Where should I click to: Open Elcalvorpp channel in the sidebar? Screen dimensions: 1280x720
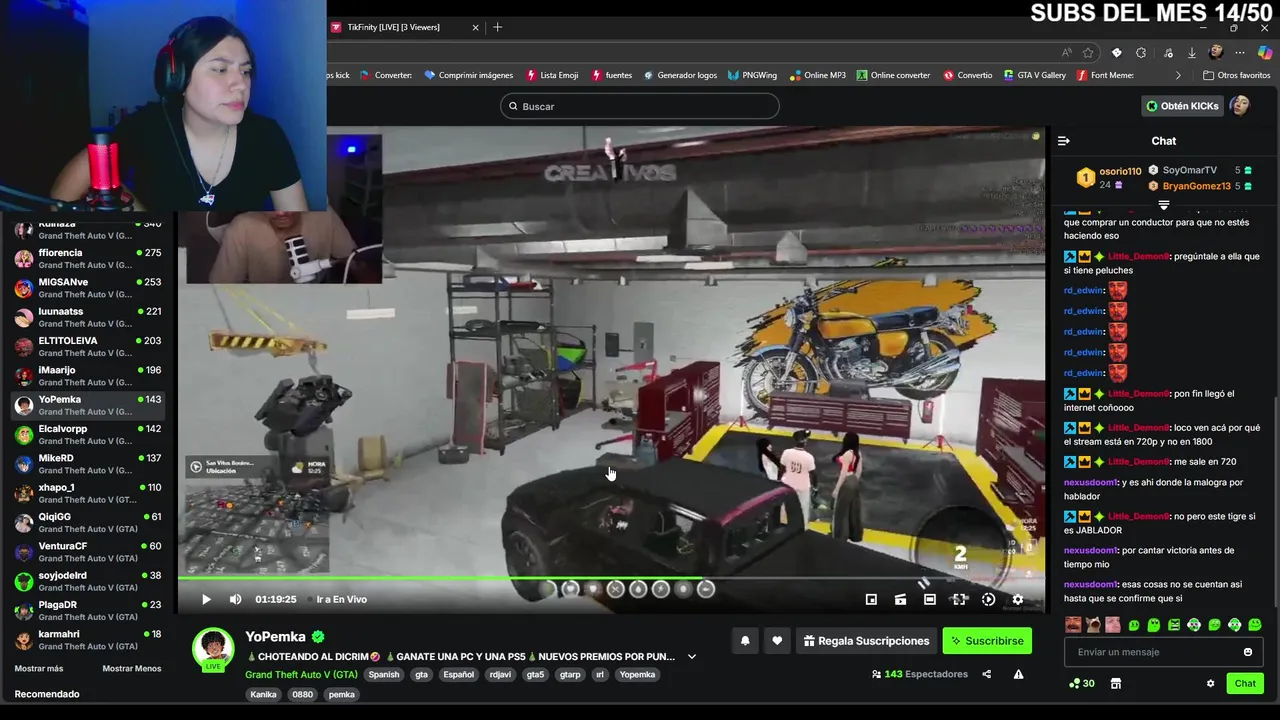click(88, 434)
